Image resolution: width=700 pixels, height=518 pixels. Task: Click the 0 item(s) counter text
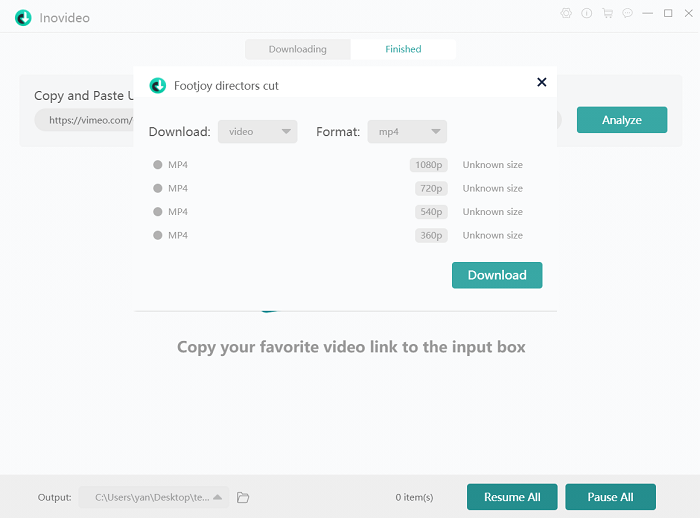pyautogui.click(x=414, y=497)
